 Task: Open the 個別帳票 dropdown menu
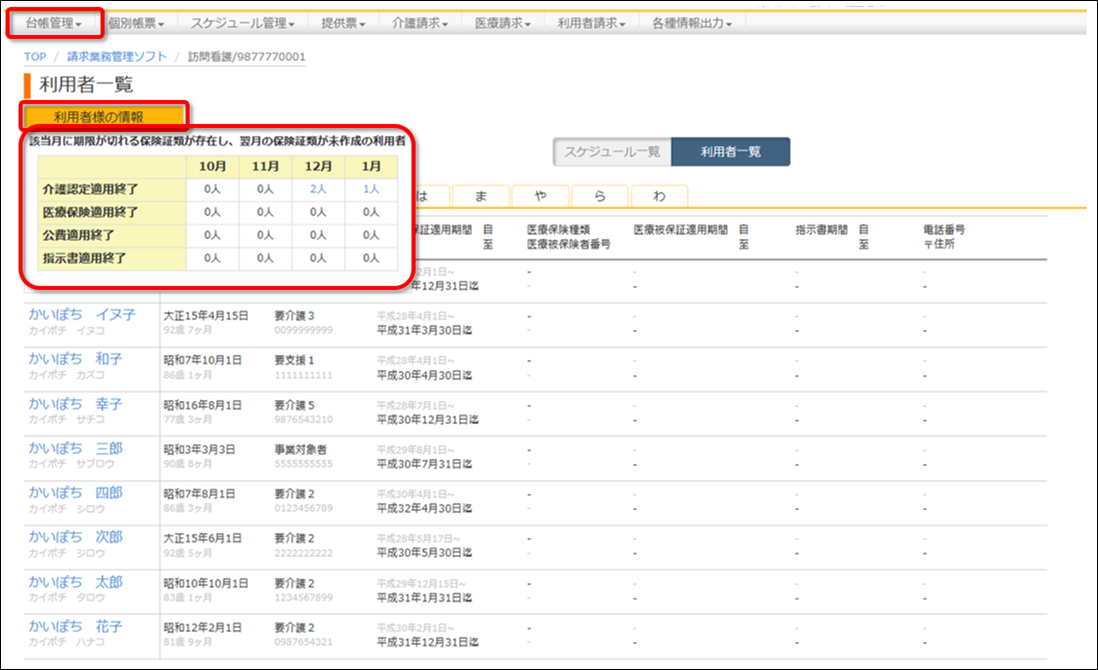tap(137, 23)
